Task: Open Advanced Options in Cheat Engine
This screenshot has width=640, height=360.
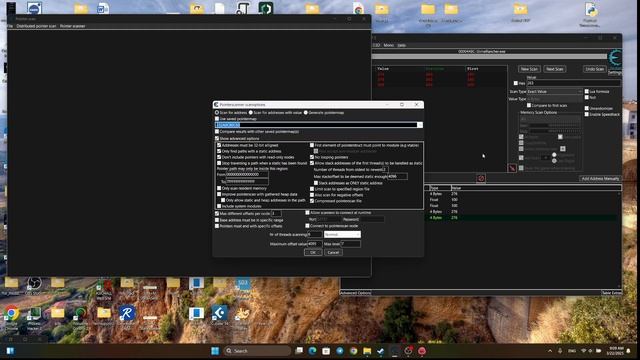Action: pos(356,293)
